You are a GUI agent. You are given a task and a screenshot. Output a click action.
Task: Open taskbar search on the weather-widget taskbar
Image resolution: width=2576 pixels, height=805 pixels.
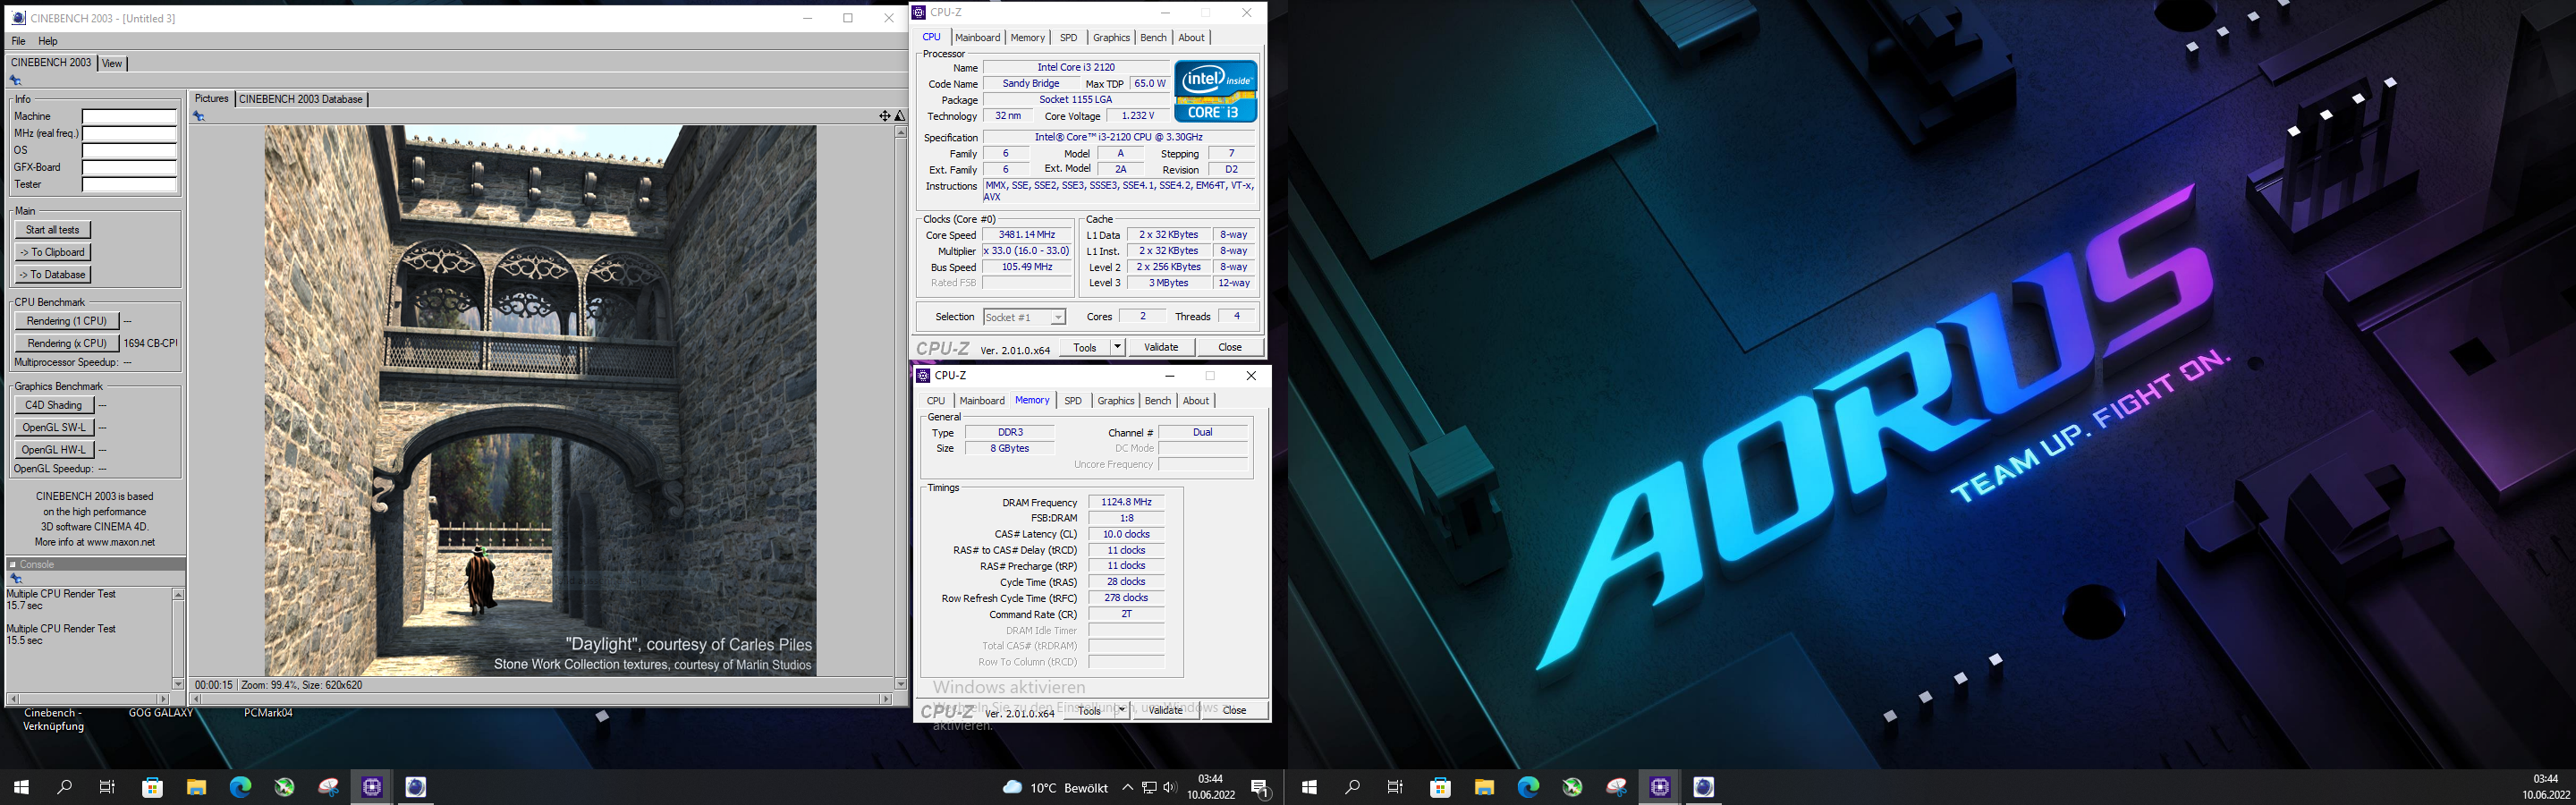coord(65,787)
